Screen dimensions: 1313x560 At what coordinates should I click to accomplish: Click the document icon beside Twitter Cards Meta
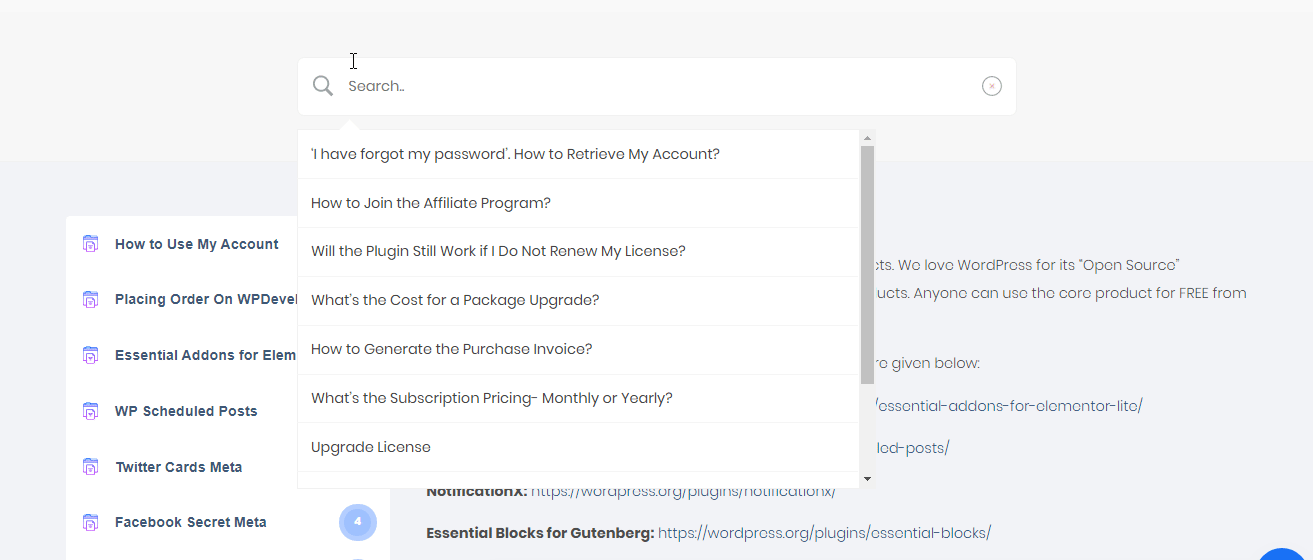pyautogui.click(x=90, y=467)
